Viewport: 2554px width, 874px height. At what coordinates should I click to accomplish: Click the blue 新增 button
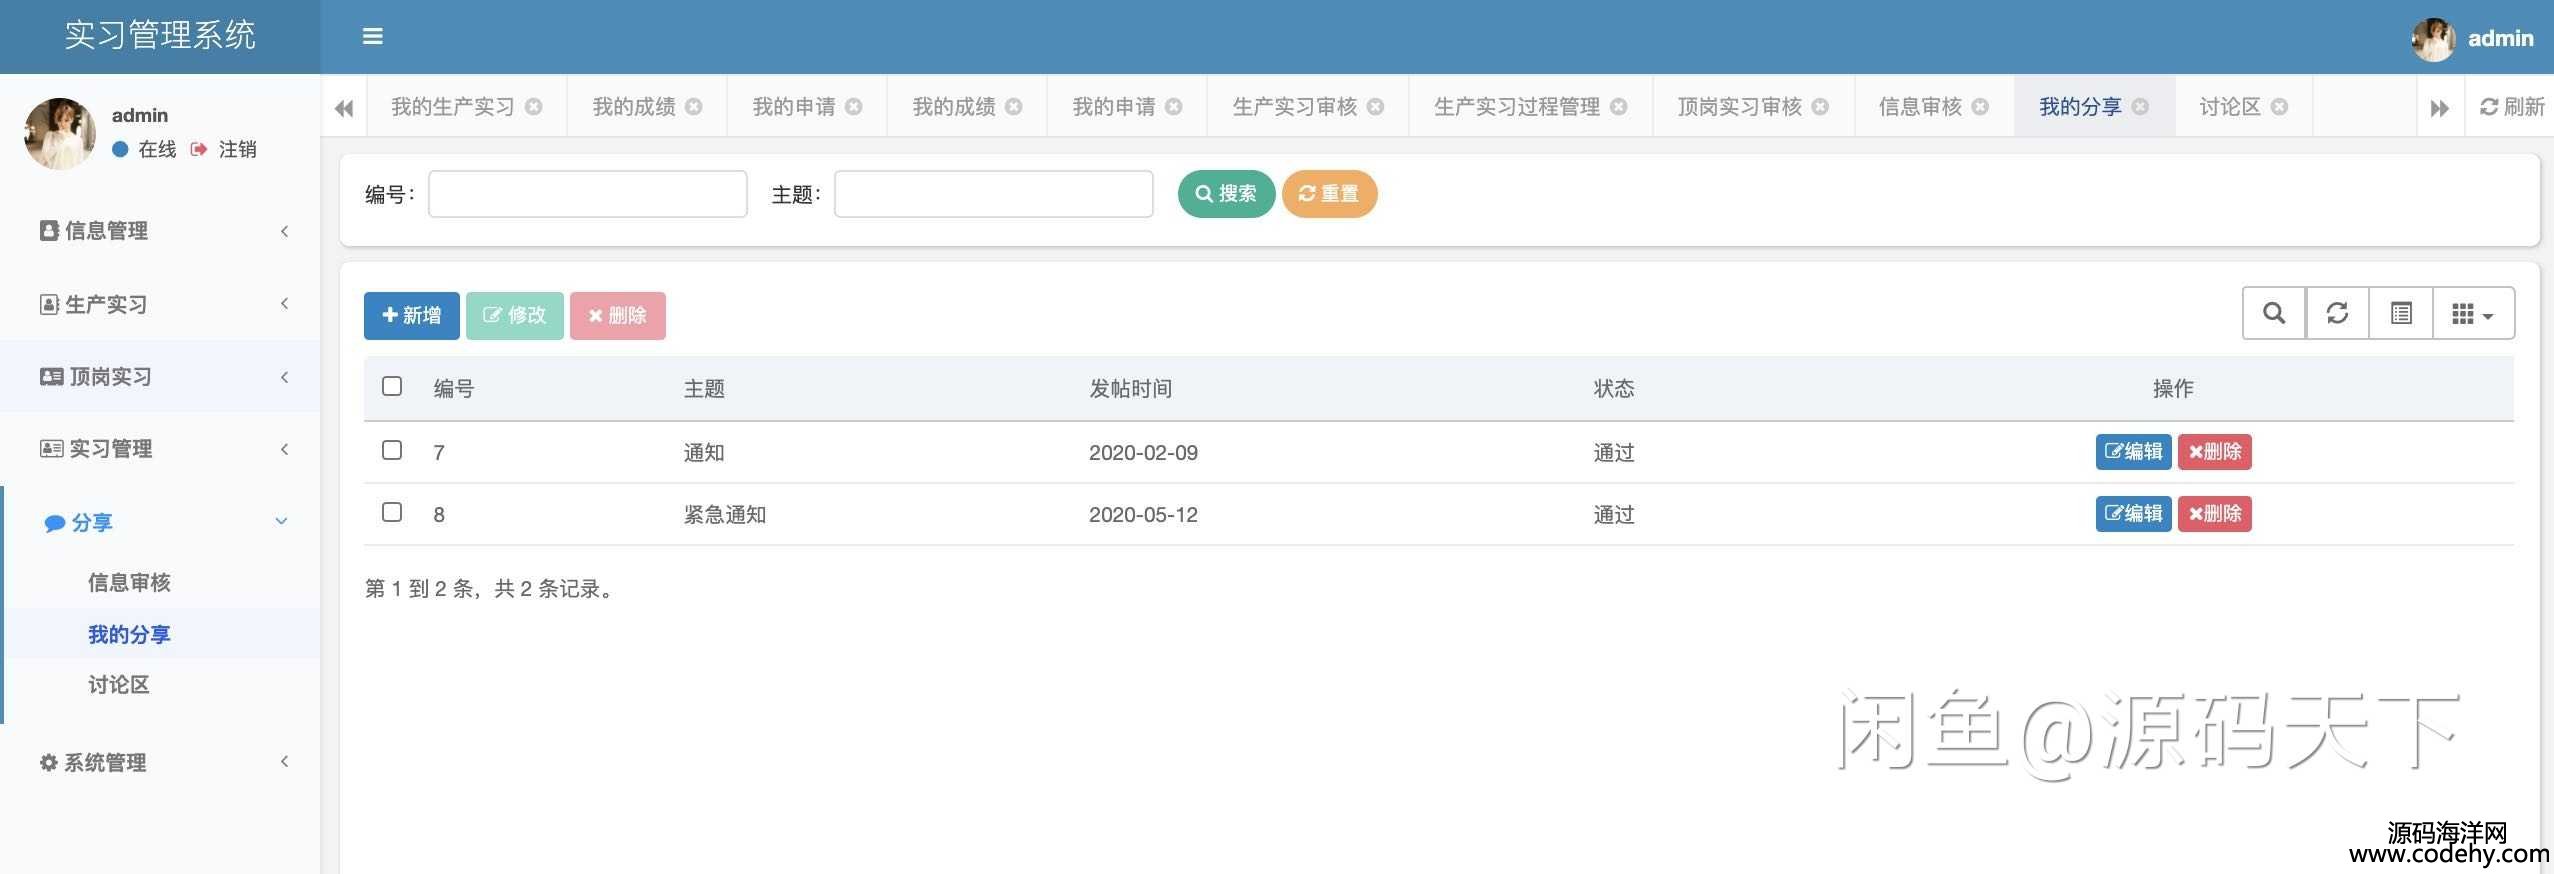click(x=411, y=316)
